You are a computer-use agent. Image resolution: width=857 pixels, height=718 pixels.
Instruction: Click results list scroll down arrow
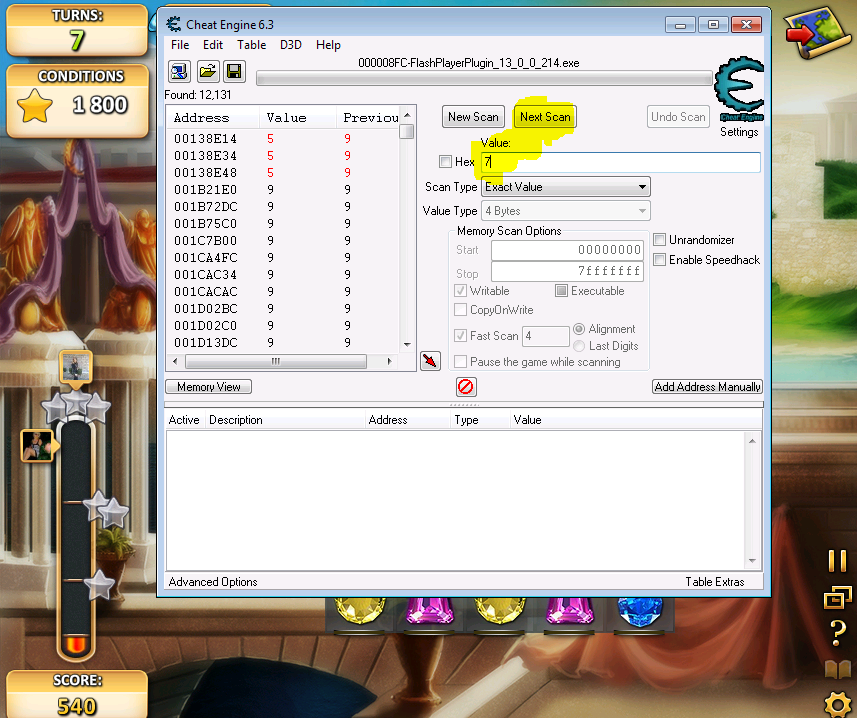[x=407, y=345]
